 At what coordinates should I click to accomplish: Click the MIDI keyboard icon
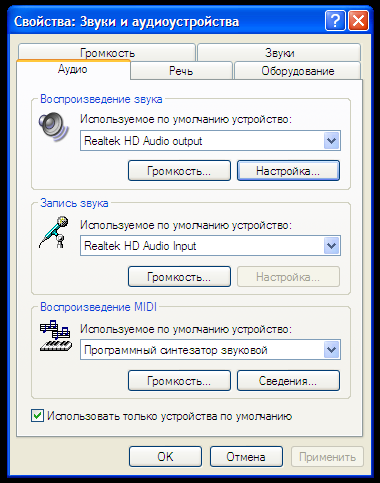pos(56,336)
